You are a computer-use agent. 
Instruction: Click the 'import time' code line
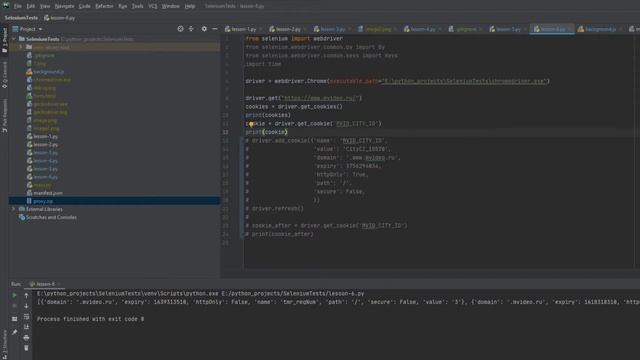point(263,64)
